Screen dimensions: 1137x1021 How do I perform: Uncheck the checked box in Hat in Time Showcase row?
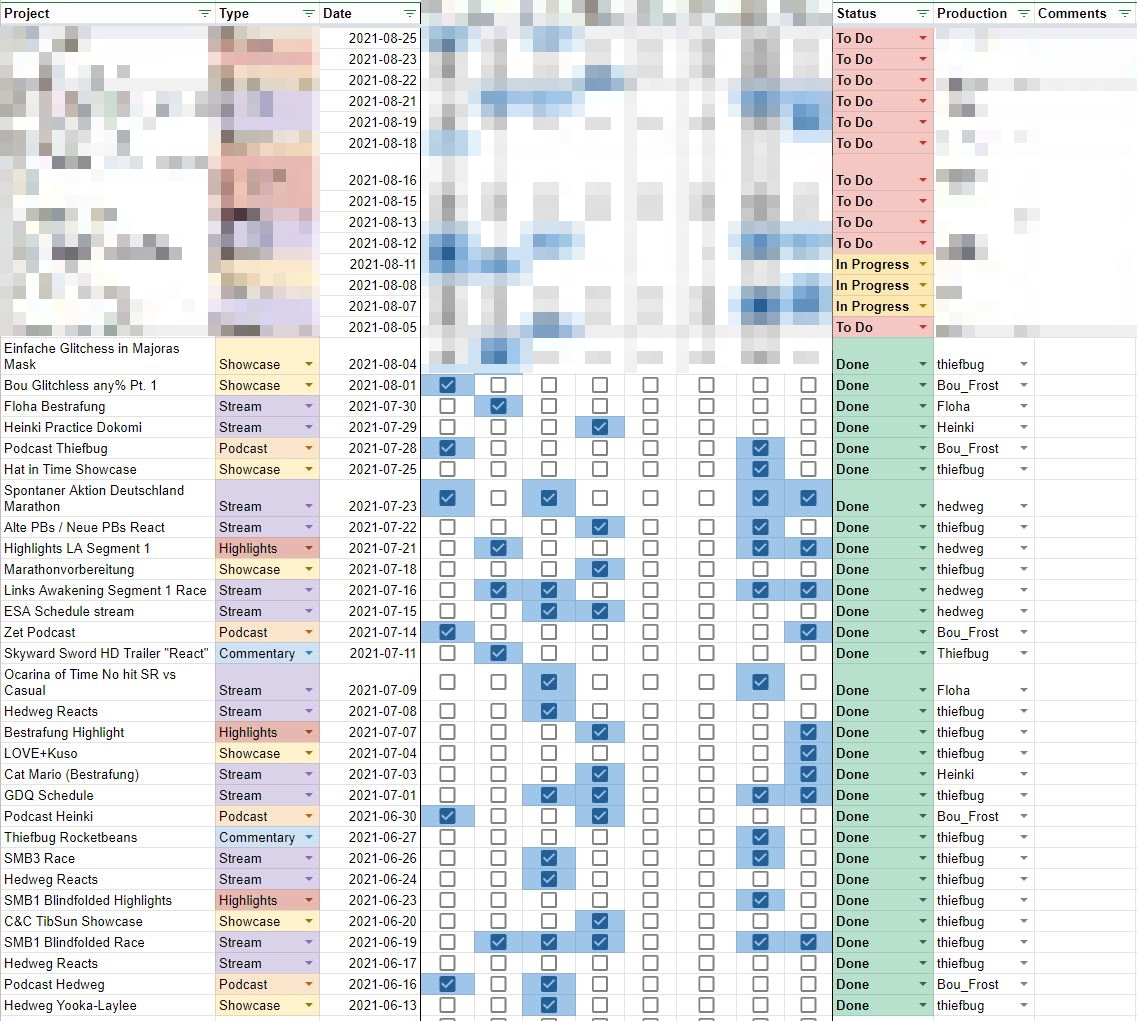[760, 469]
